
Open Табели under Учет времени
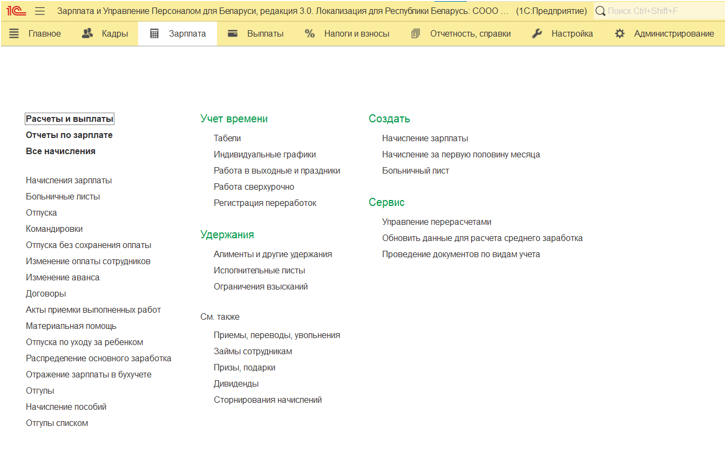coord(227,138)
